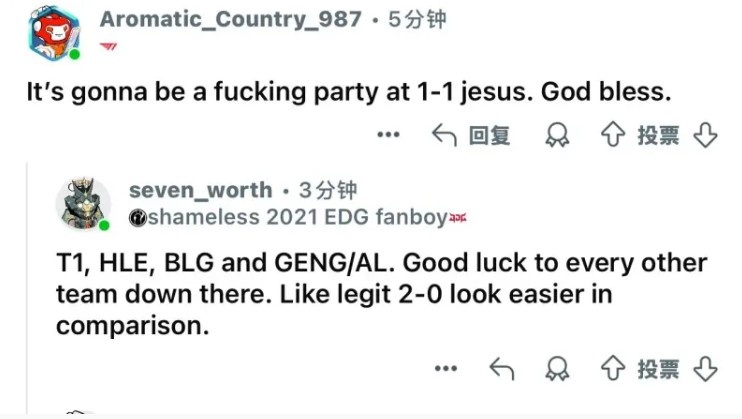Click the 'shameless 2021 EDG fanboy' flair
The height and width of the screenshot is (419, 742).
[290, 216]
